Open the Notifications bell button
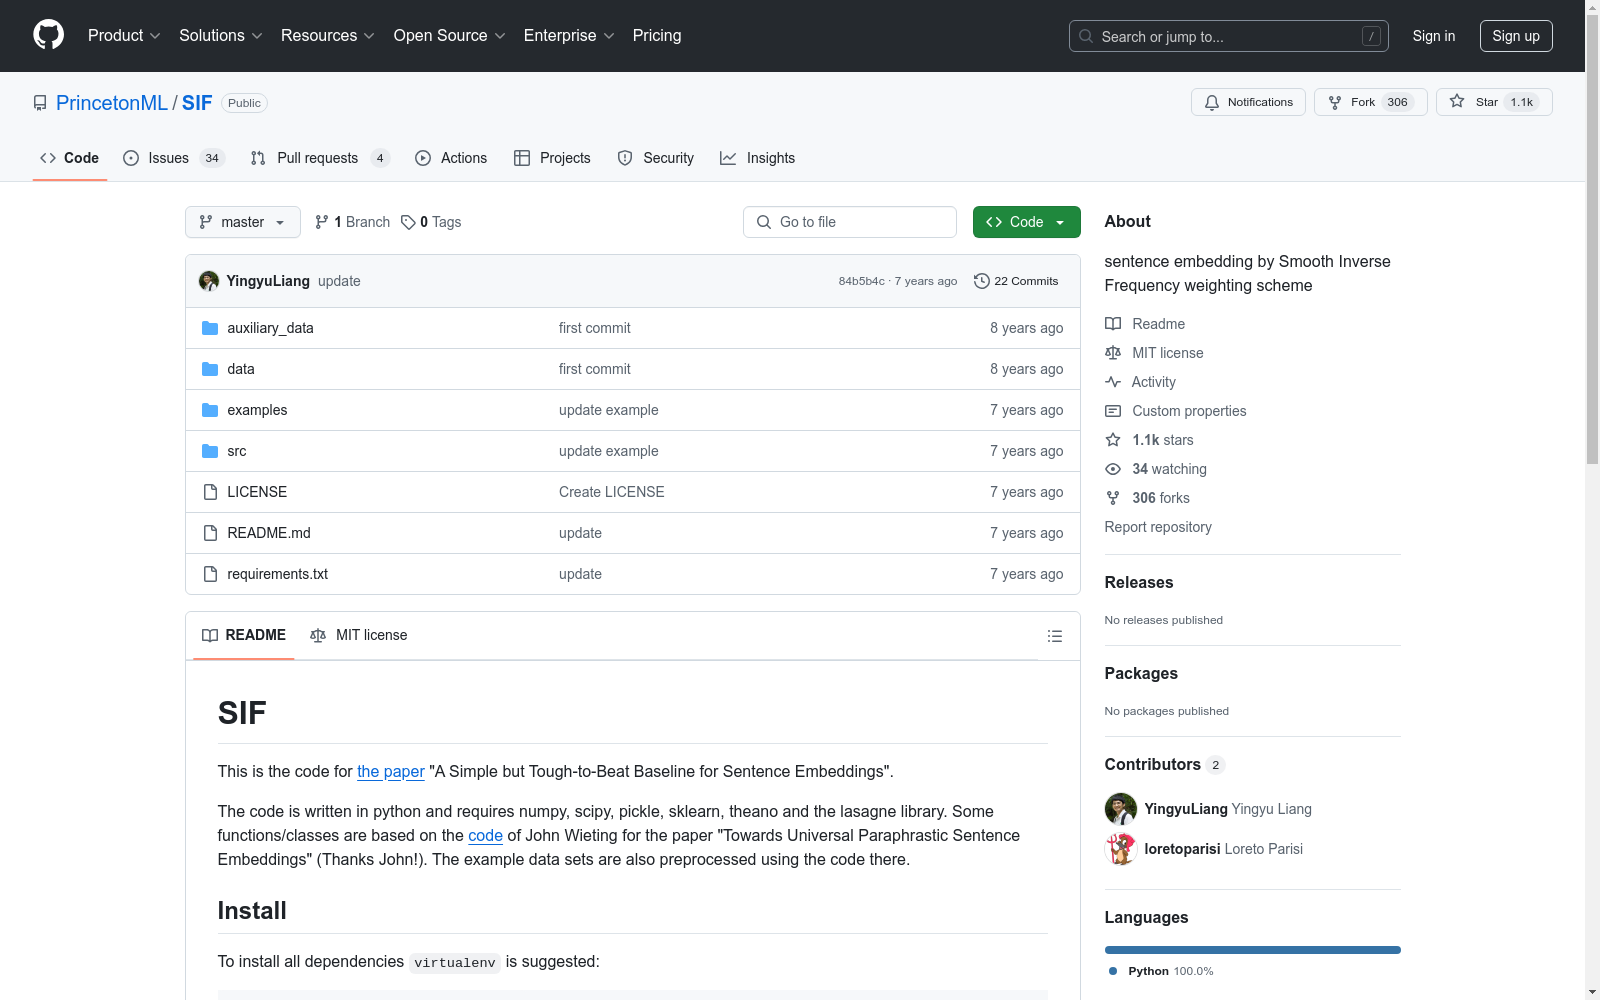1600x1000 pixels. (x=1248, y=102)
